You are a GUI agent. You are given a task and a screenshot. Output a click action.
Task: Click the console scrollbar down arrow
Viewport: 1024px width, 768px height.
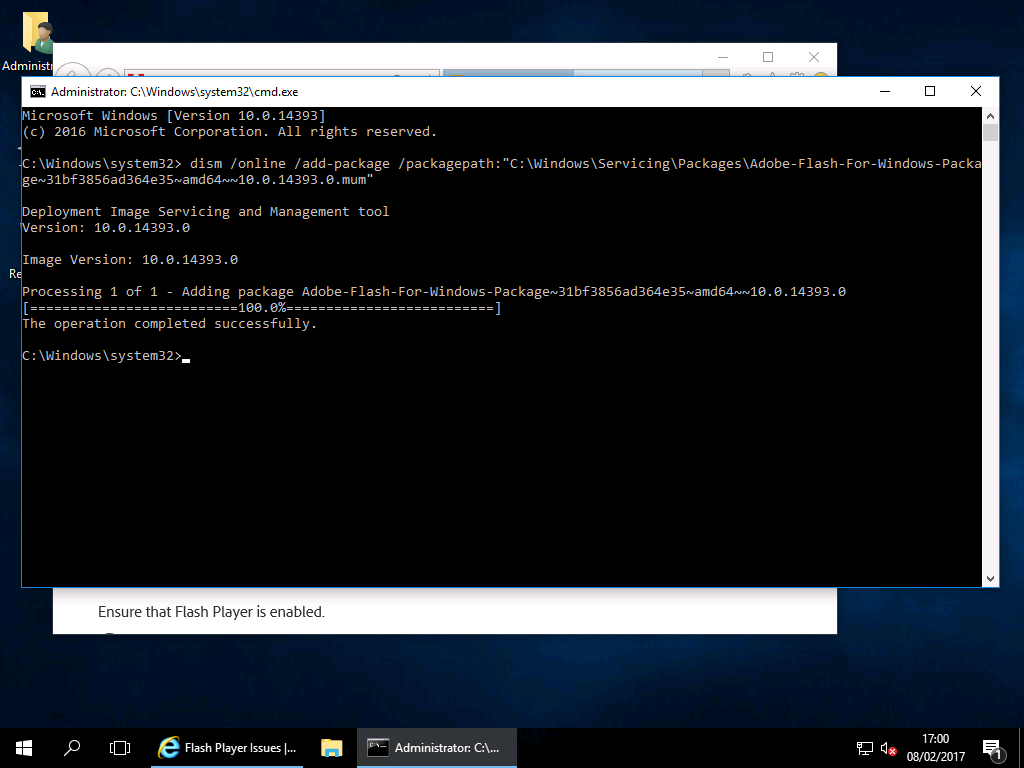tap(990, 579)
